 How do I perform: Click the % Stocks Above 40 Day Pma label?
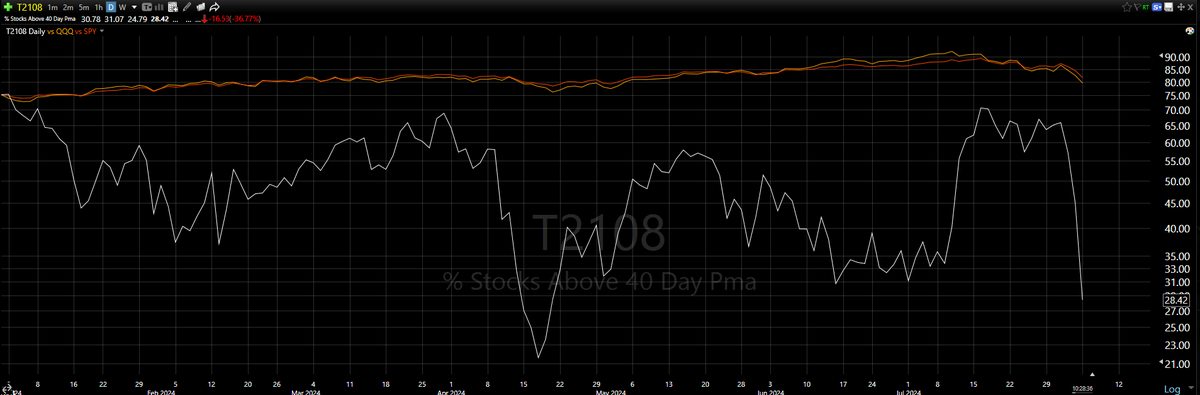tap(40, 19)
